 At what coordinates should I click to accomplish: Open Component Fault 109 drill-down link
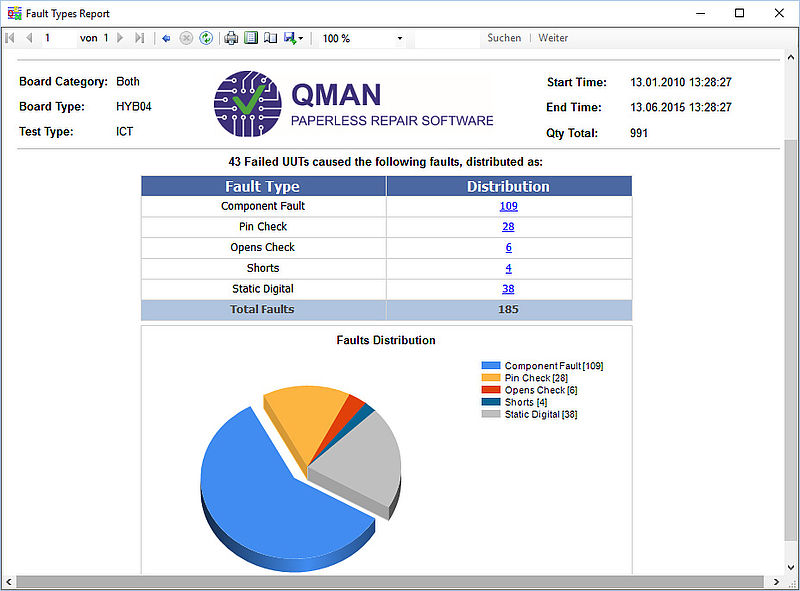509,206
